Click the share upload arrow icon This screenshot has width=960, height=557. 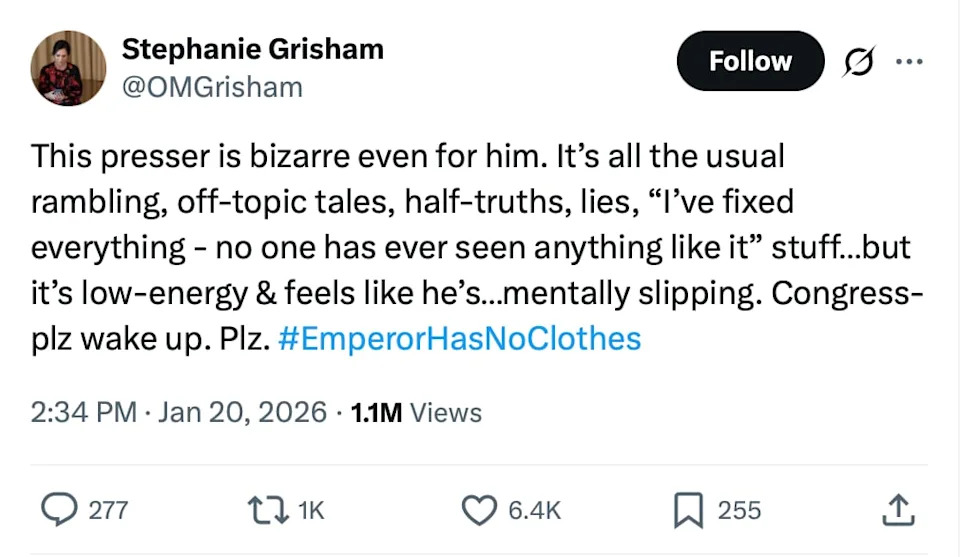click(x=897, y=510)
